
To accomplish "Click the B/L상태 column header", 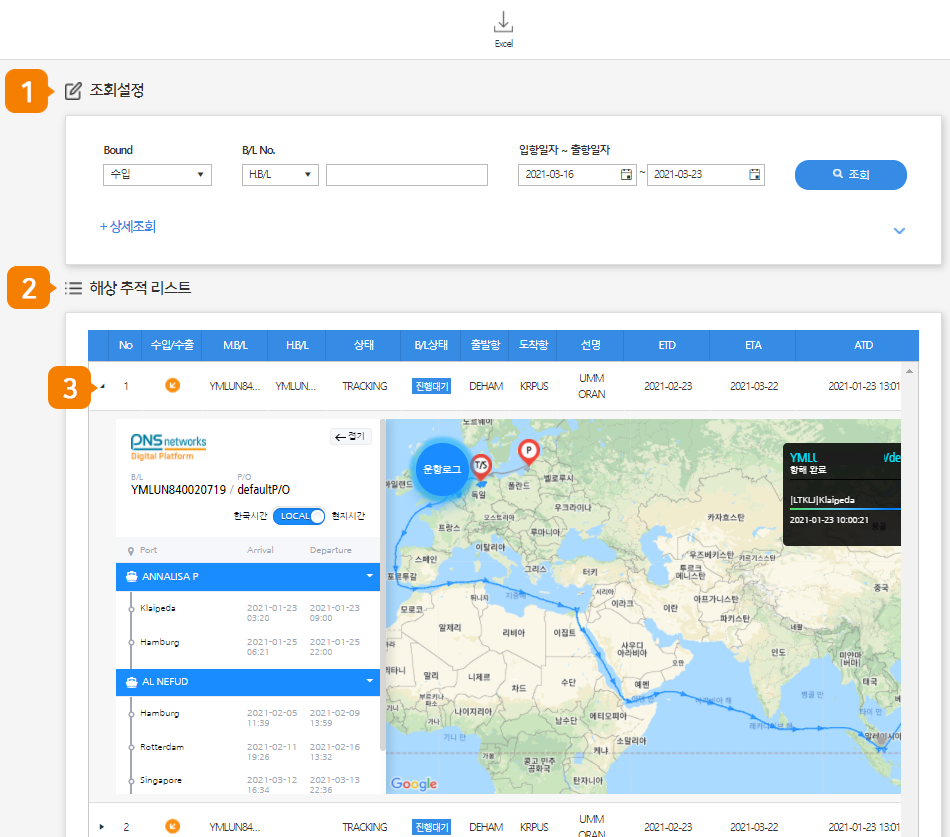I will point(431,345).
